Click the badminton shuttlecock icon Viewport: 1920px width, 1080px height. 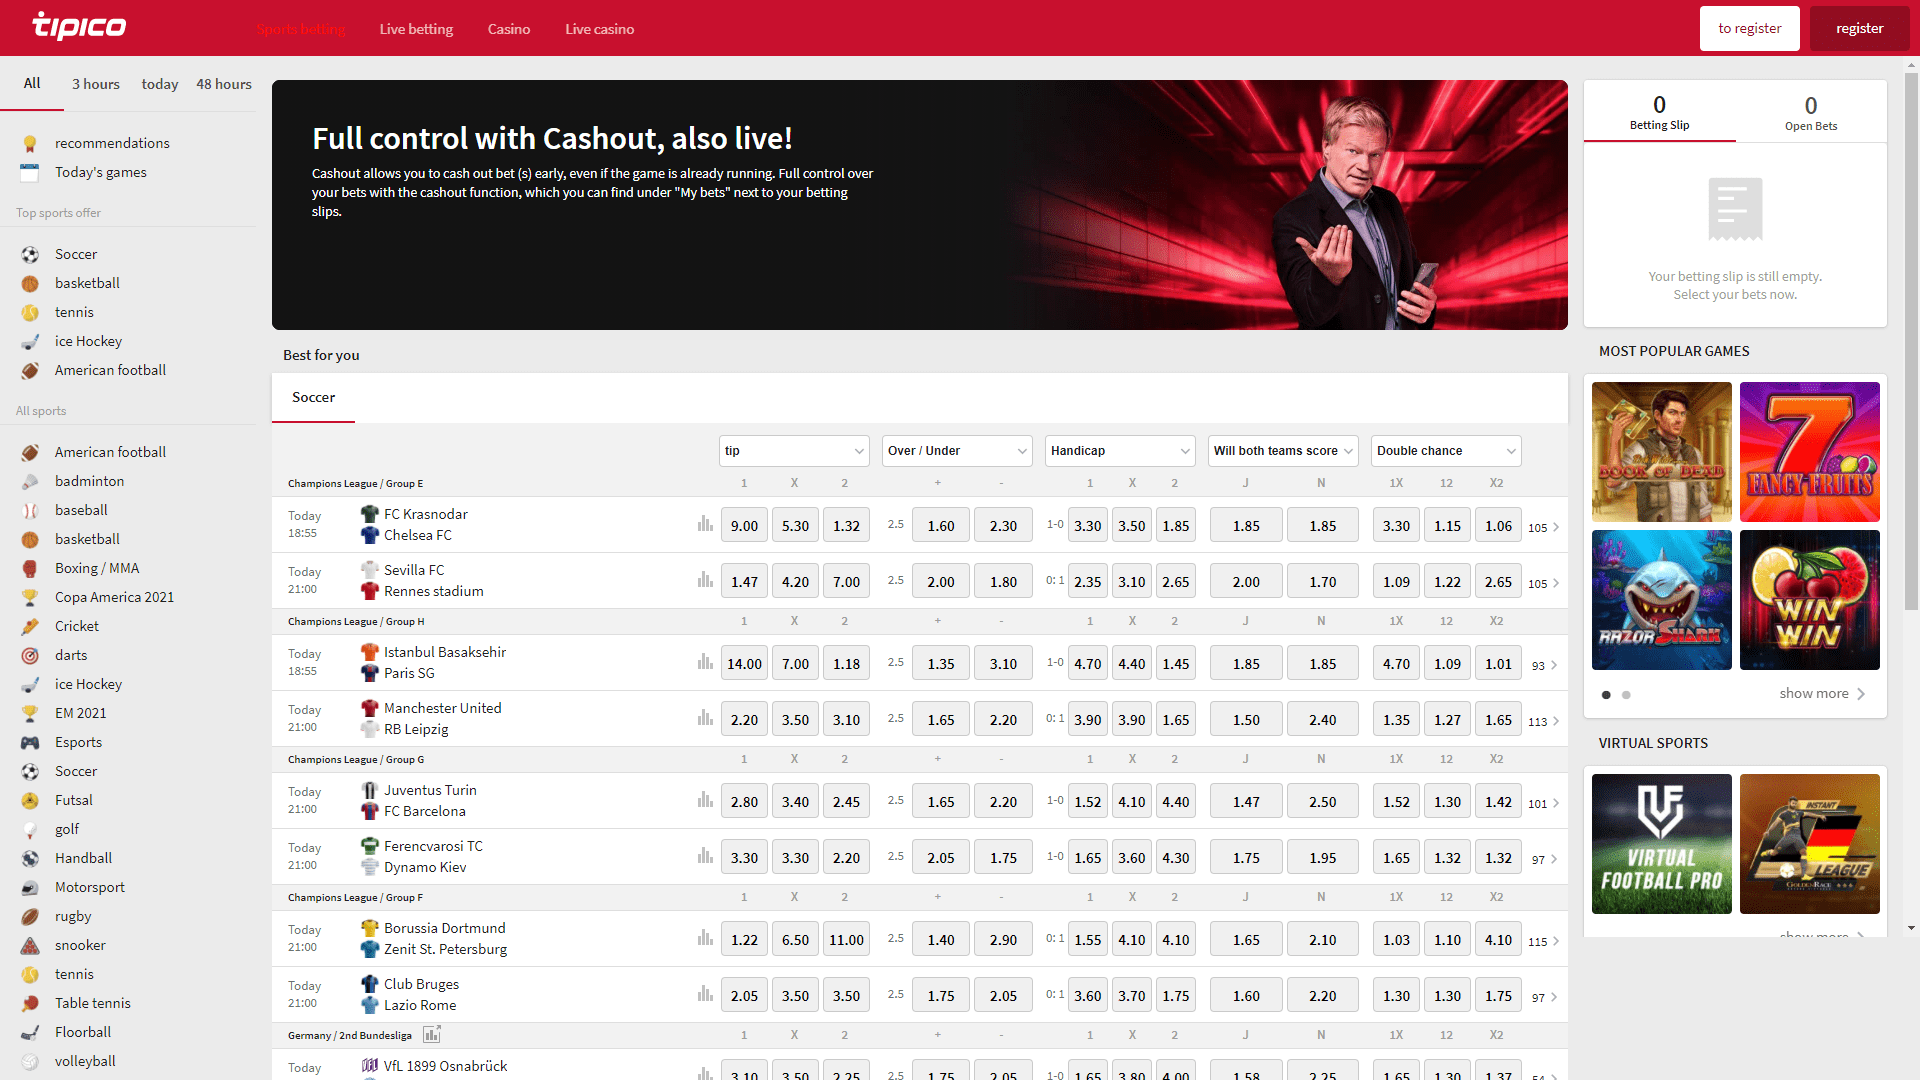point(30,481)
